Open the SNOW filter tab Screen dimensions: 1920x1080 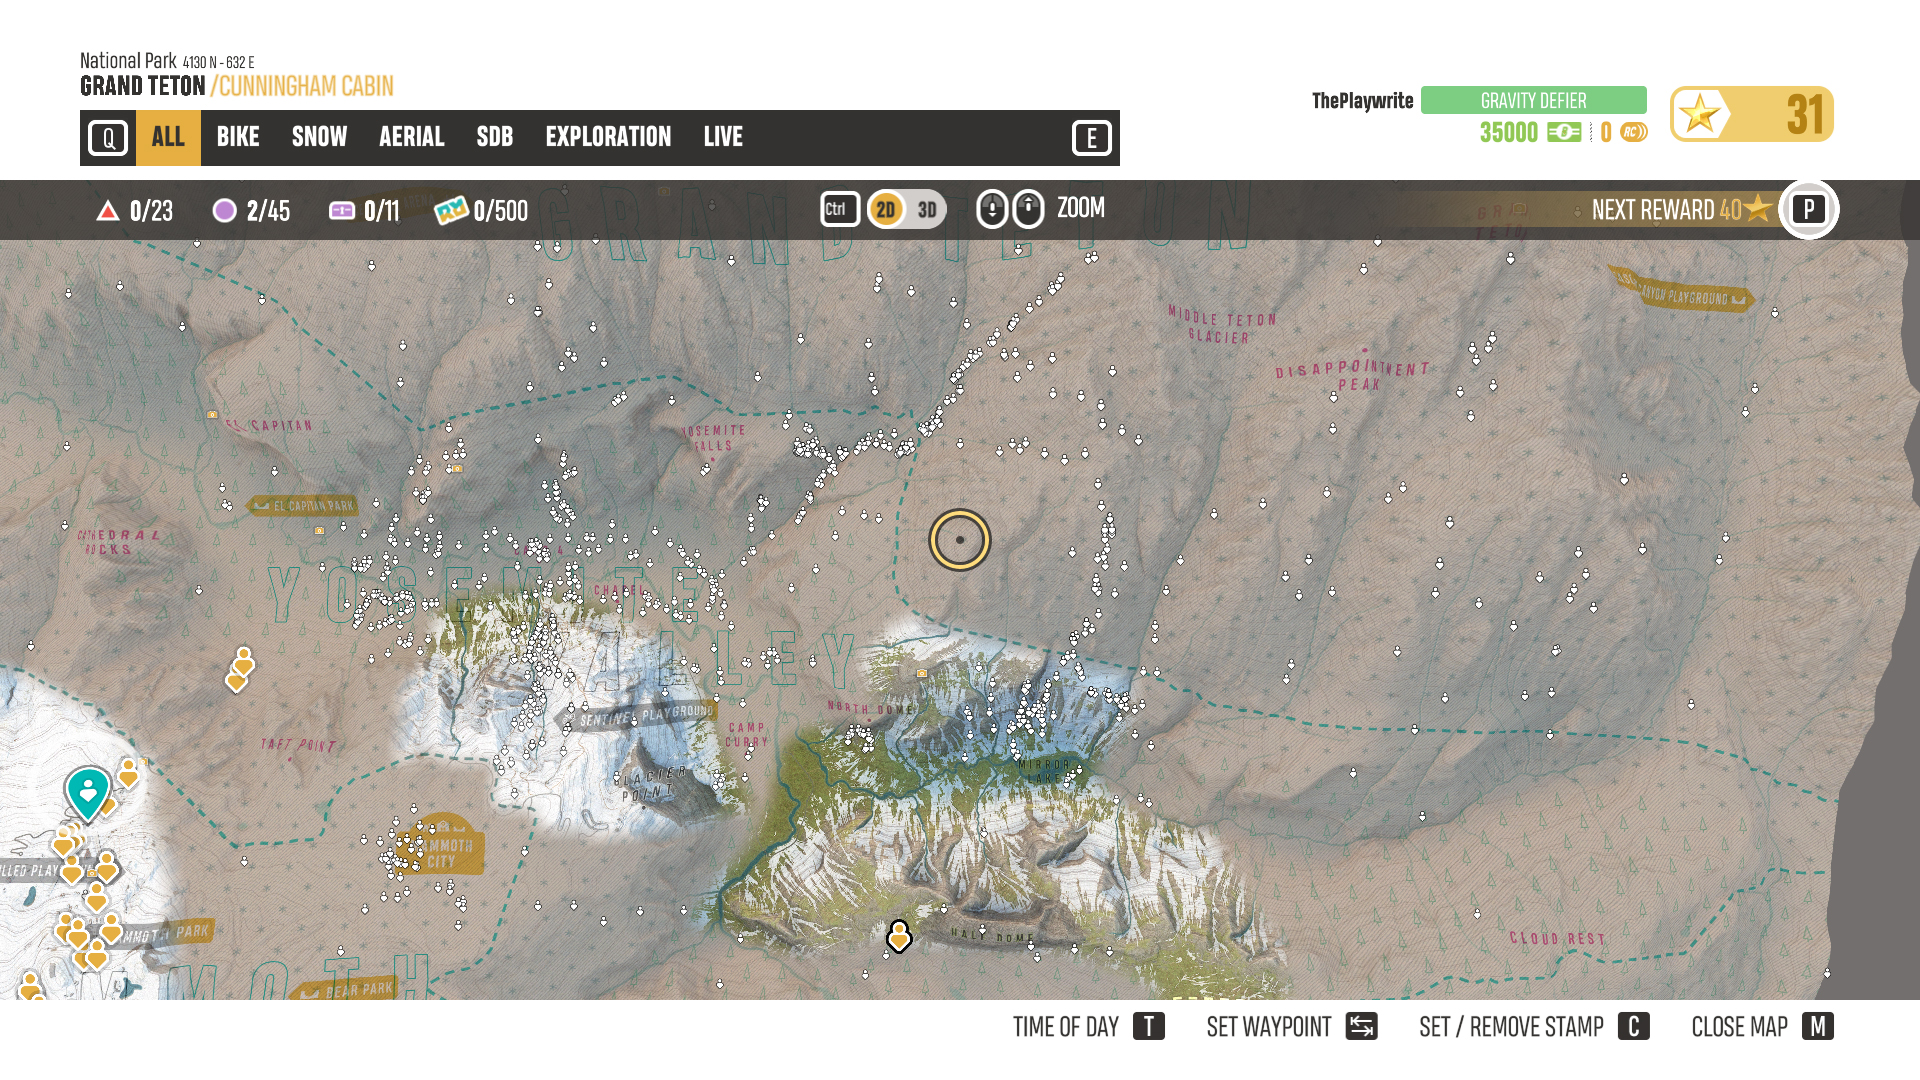pos(319,138)
